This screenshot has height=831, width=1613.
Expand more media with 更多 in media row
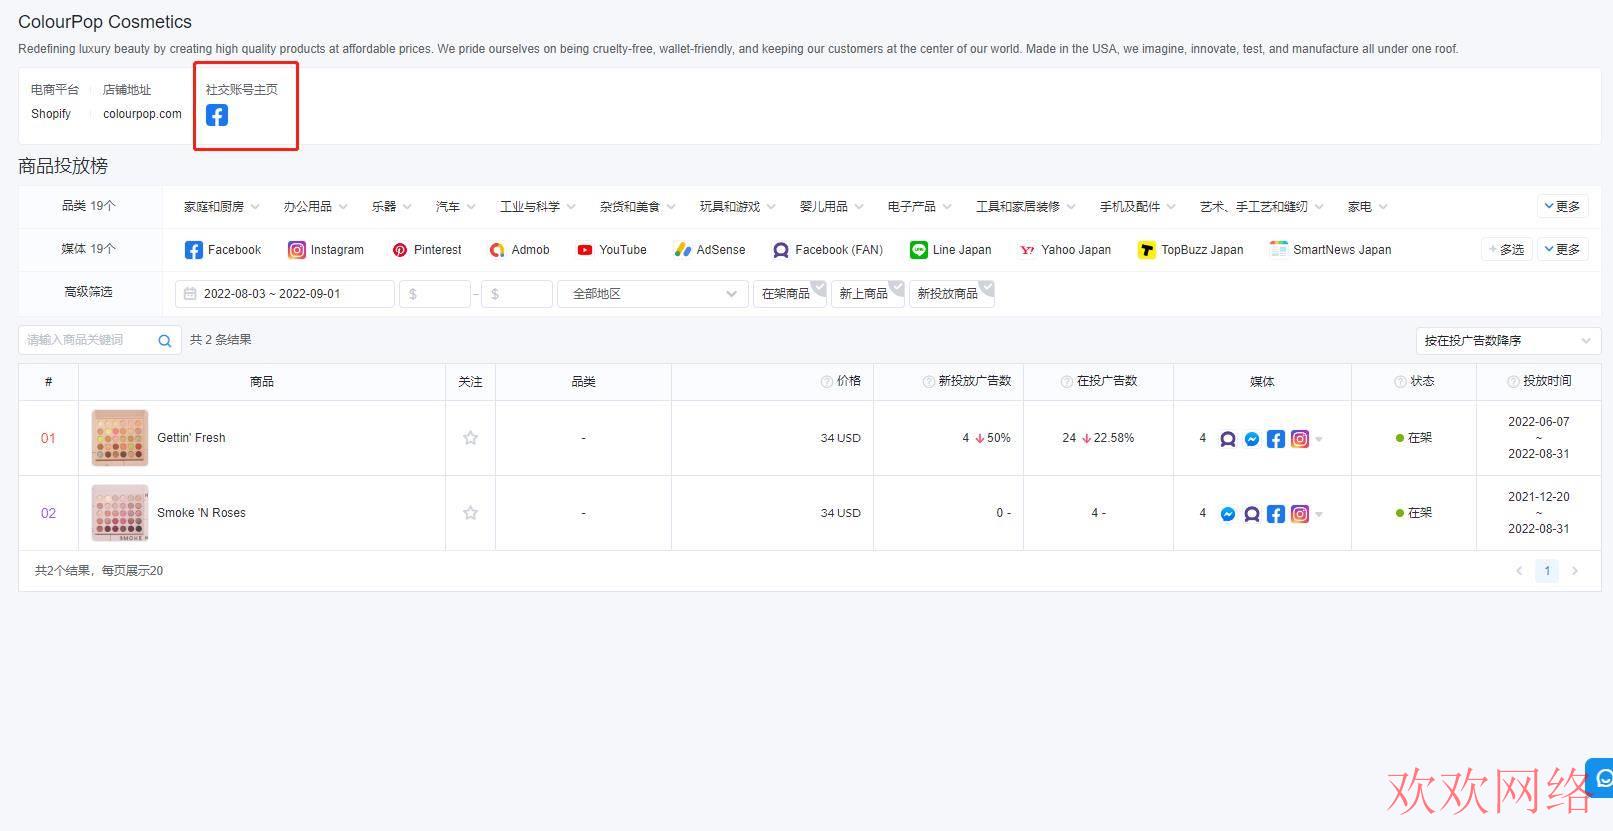coord(1563,250)
